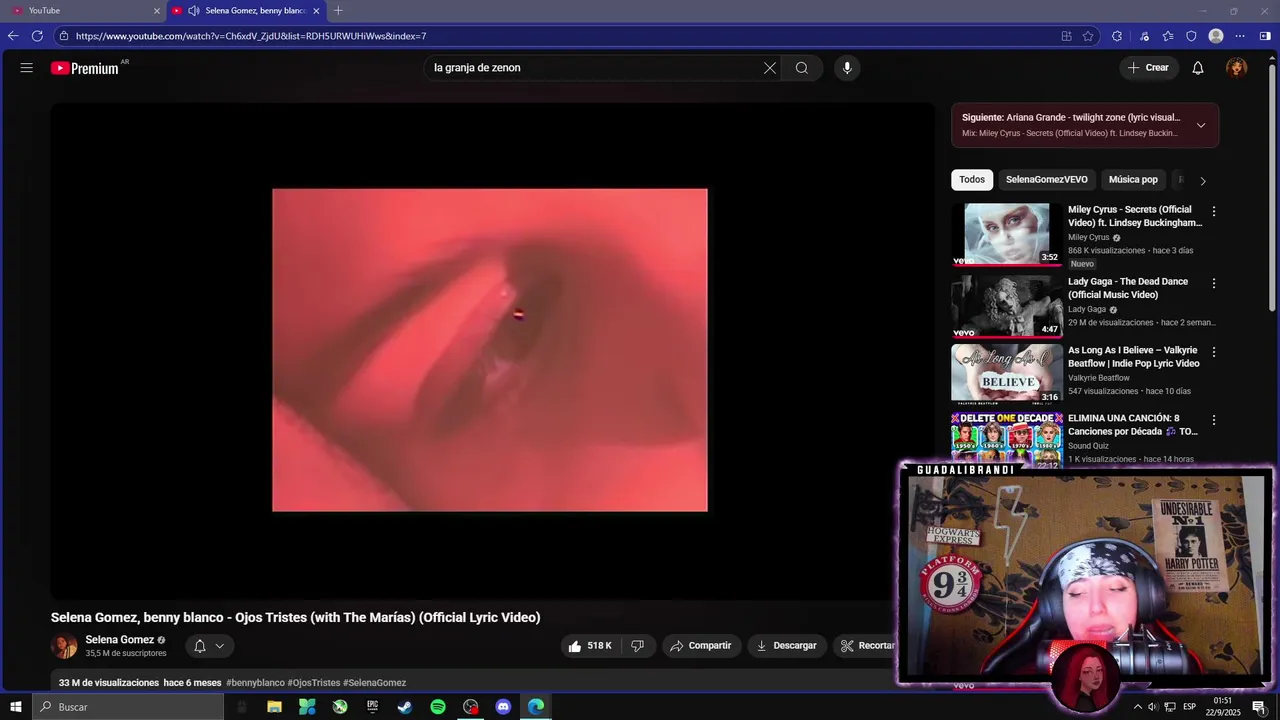1280x720 pixels.
Task: Open browser extensions puzzle icon
Action: tap(1117, 36)
